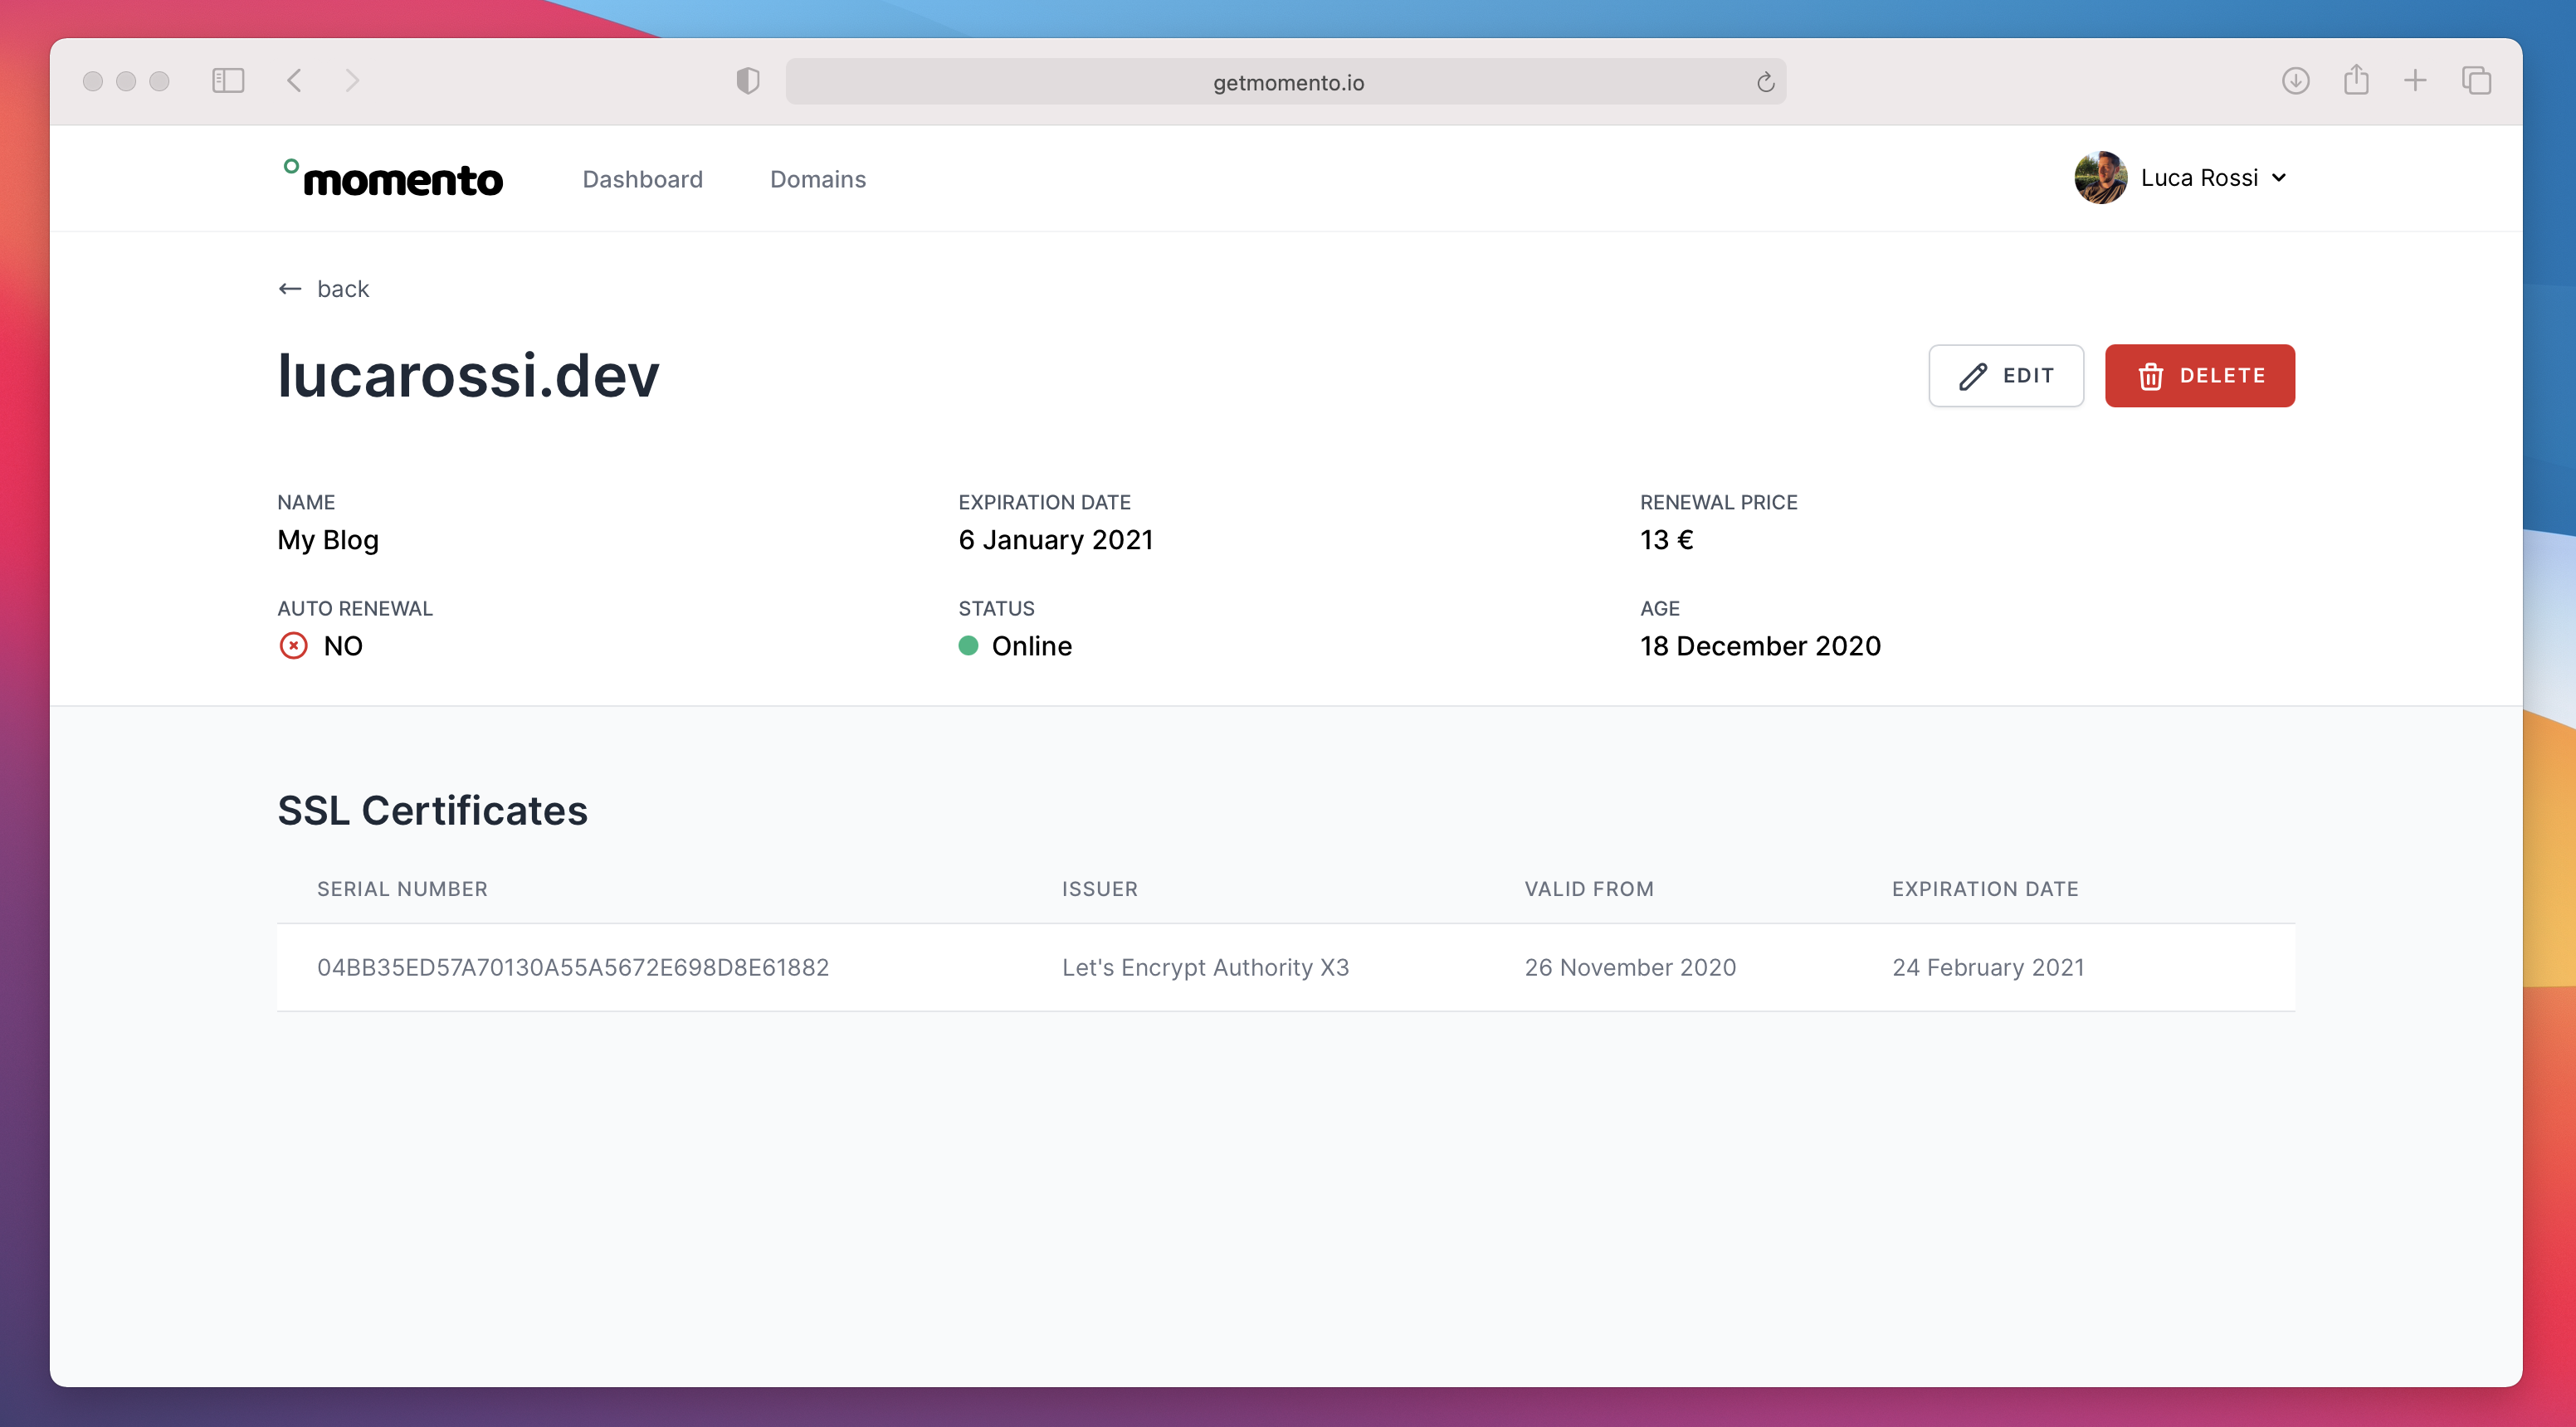The width and height of the screenshot is (2576, 1427).
Task: Click the browser back arrow
Action: (x=294, y=81)
